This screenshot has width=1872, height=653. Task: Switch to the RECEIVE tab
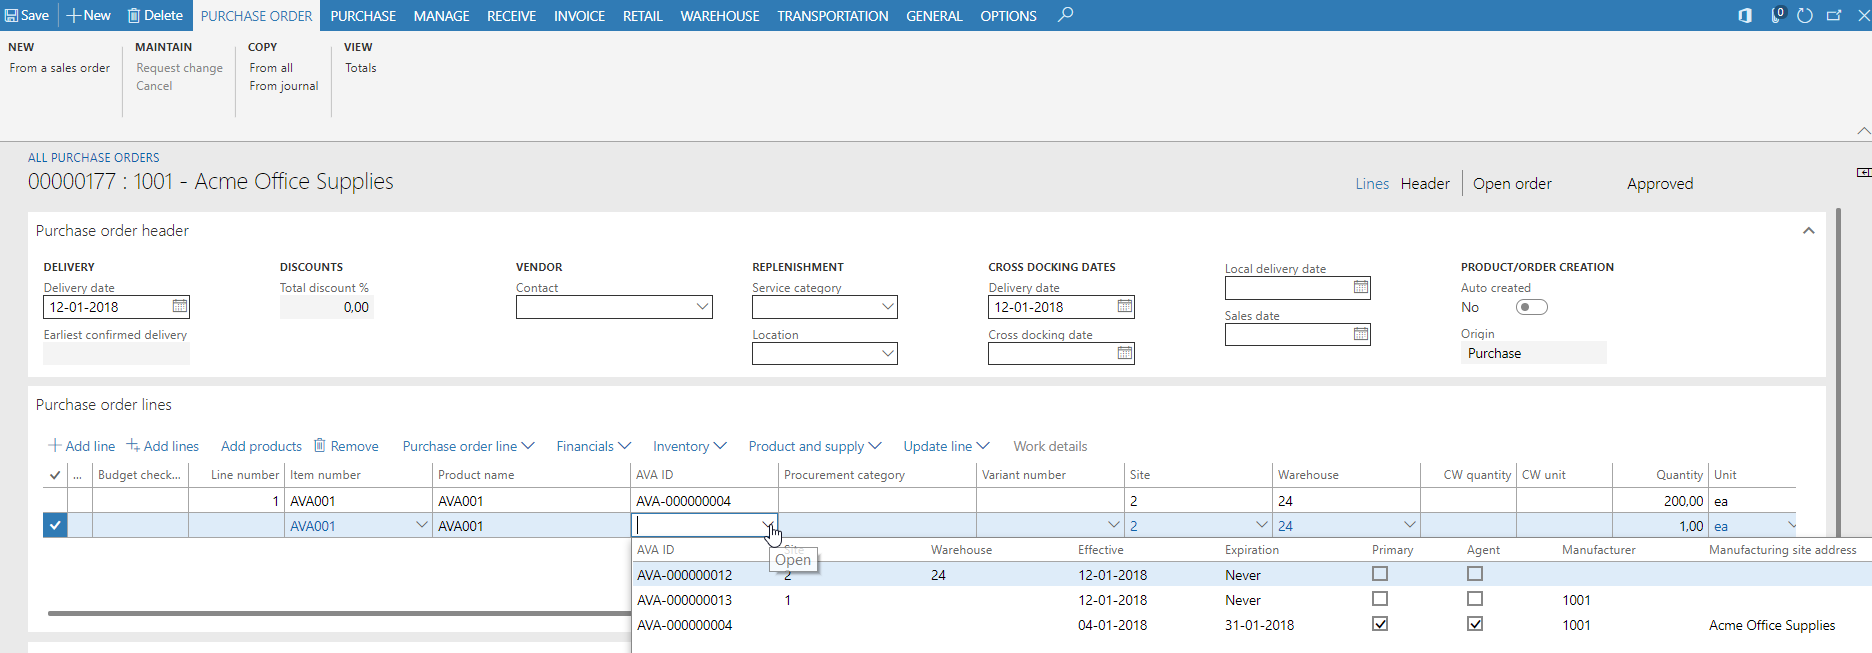[511, 16]
